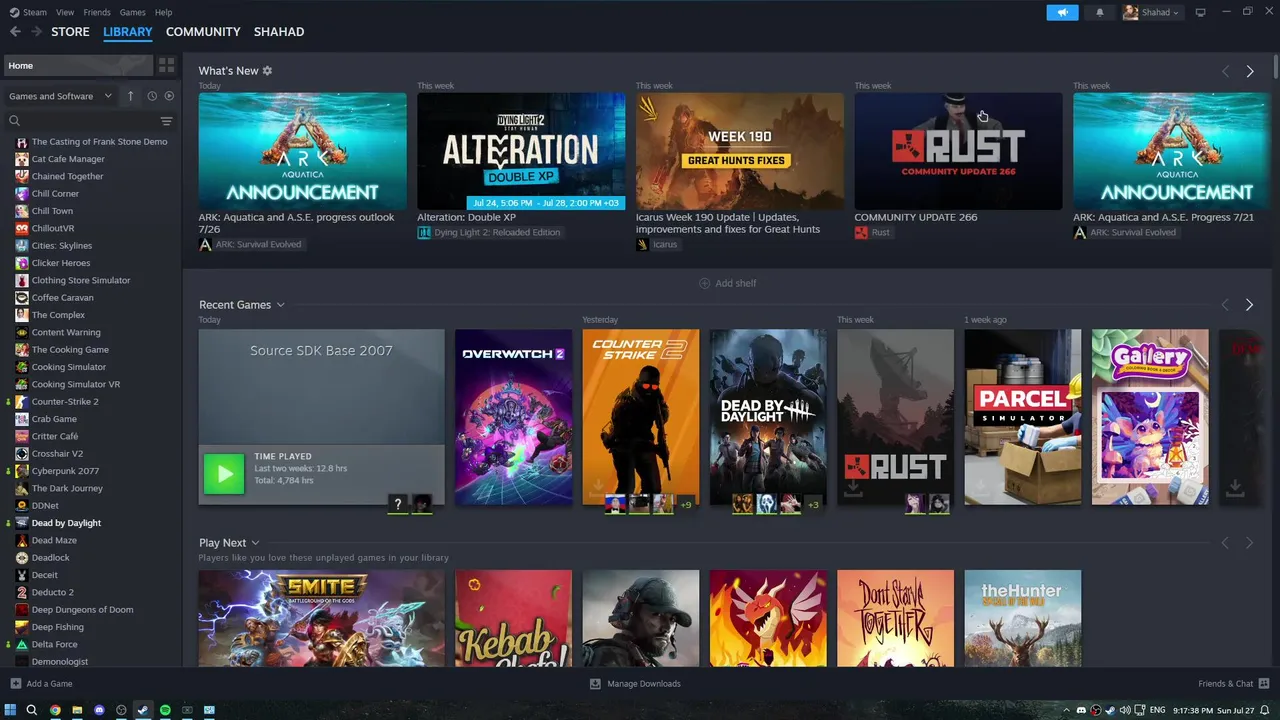Open Chrome from the taskbar
Image resolution: width=1280 pixels, height=720 pixels.
(55, 710)
